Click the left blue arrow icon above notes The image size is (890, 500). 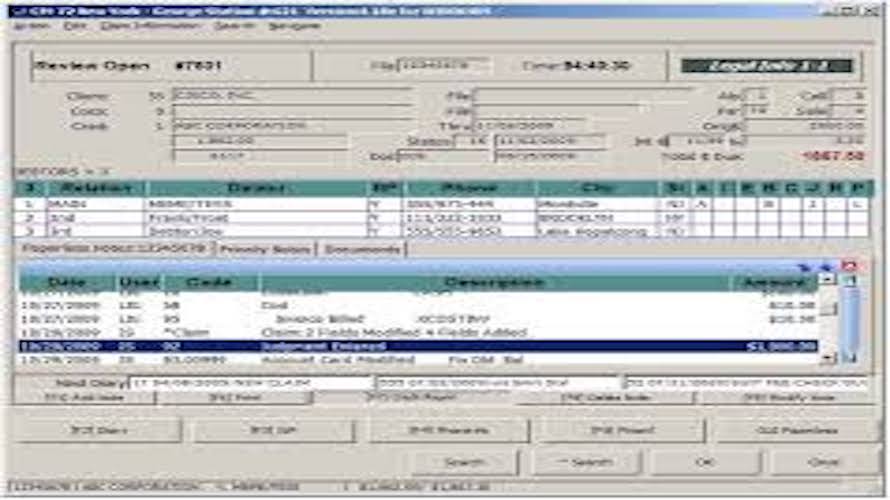804,266
